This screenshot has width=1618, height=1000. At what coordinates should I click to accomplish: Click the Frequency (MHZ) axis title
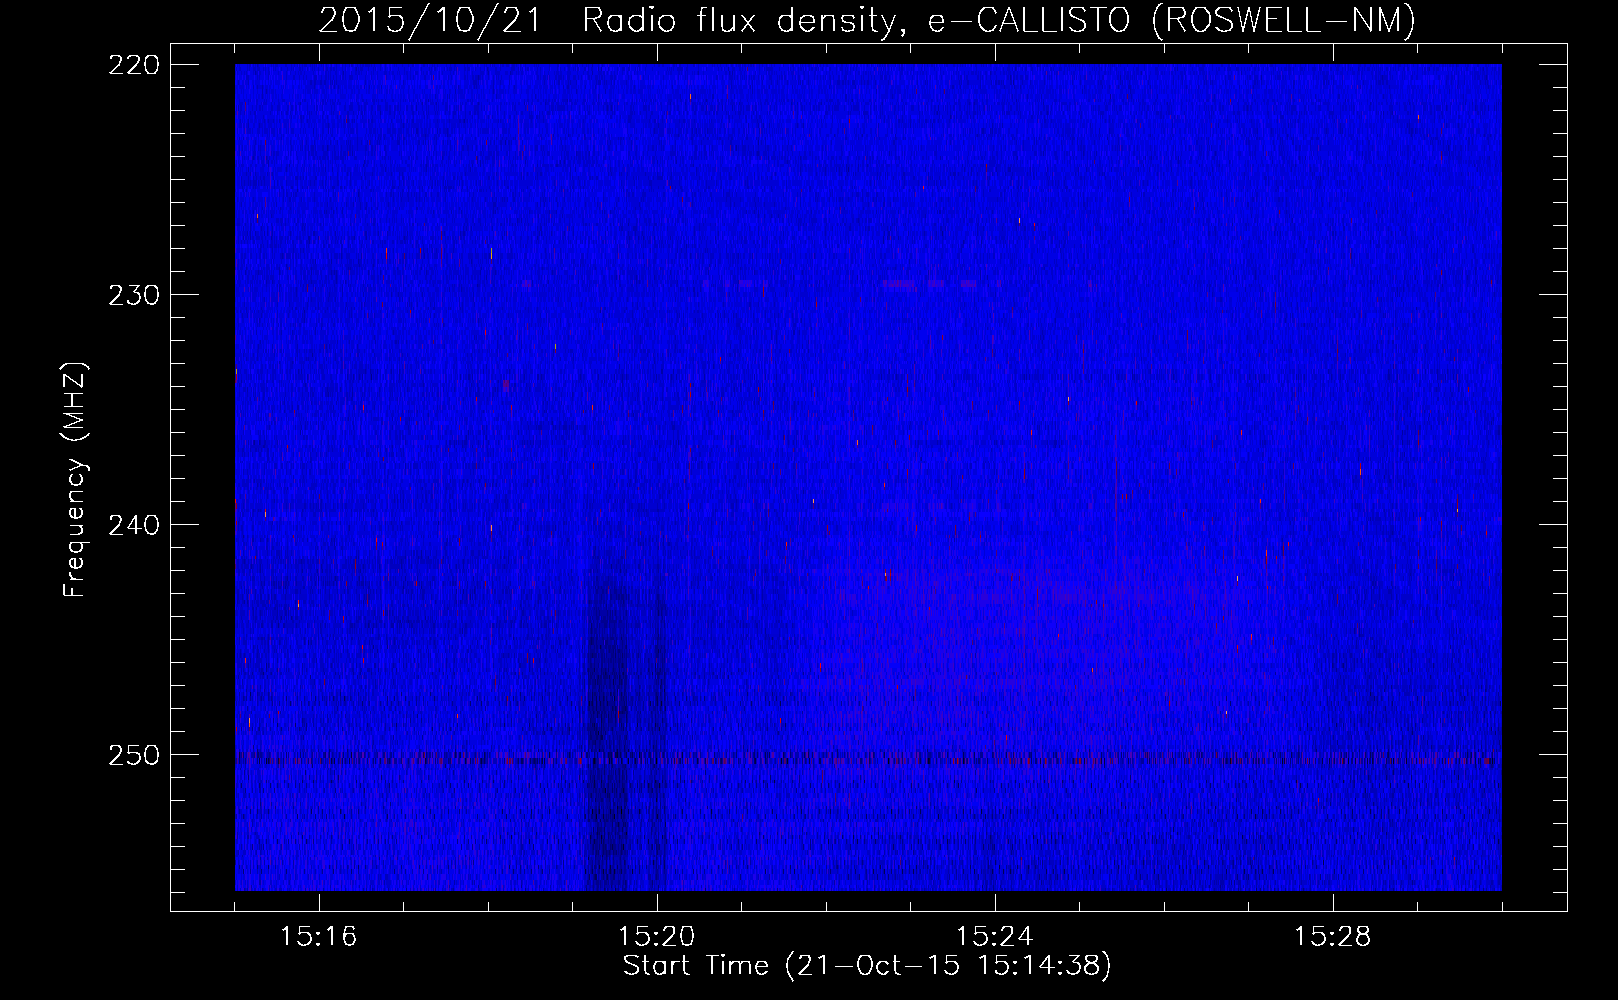coord(75,480)
